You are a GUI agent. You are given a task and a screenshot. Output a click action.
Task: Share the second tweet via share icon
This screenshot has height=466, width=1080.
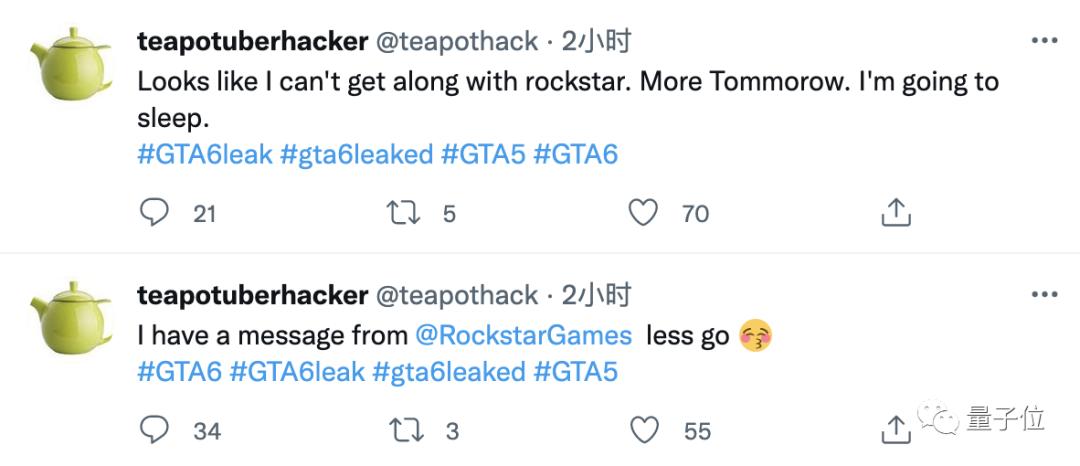pyautogui.click(x=896, y=430)
